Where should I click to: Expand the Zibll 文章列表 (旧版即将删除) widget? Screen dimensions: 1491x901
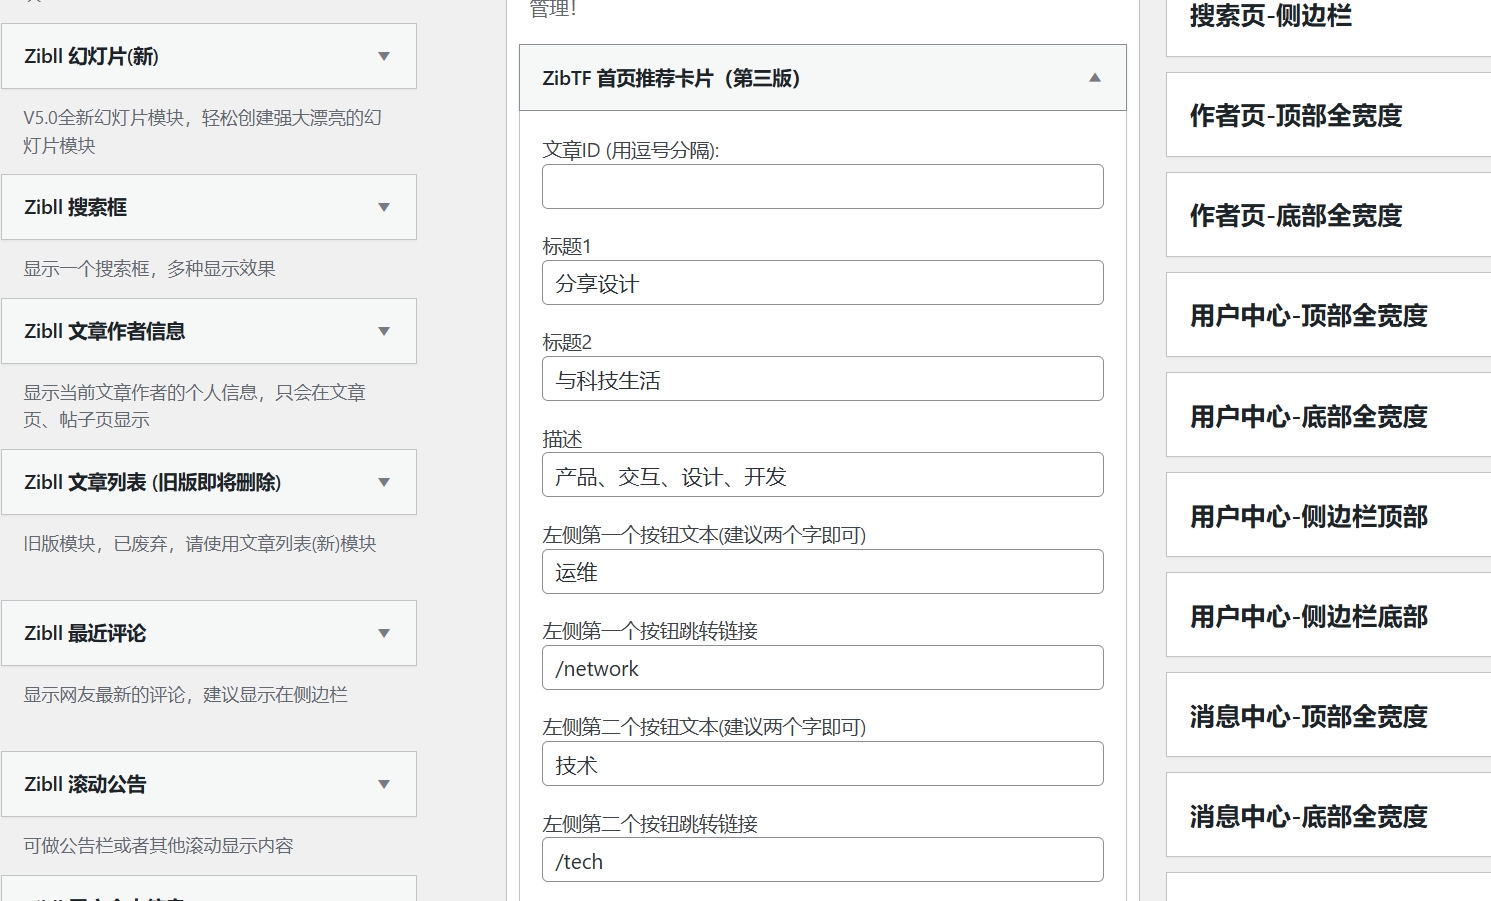[384, 482]
